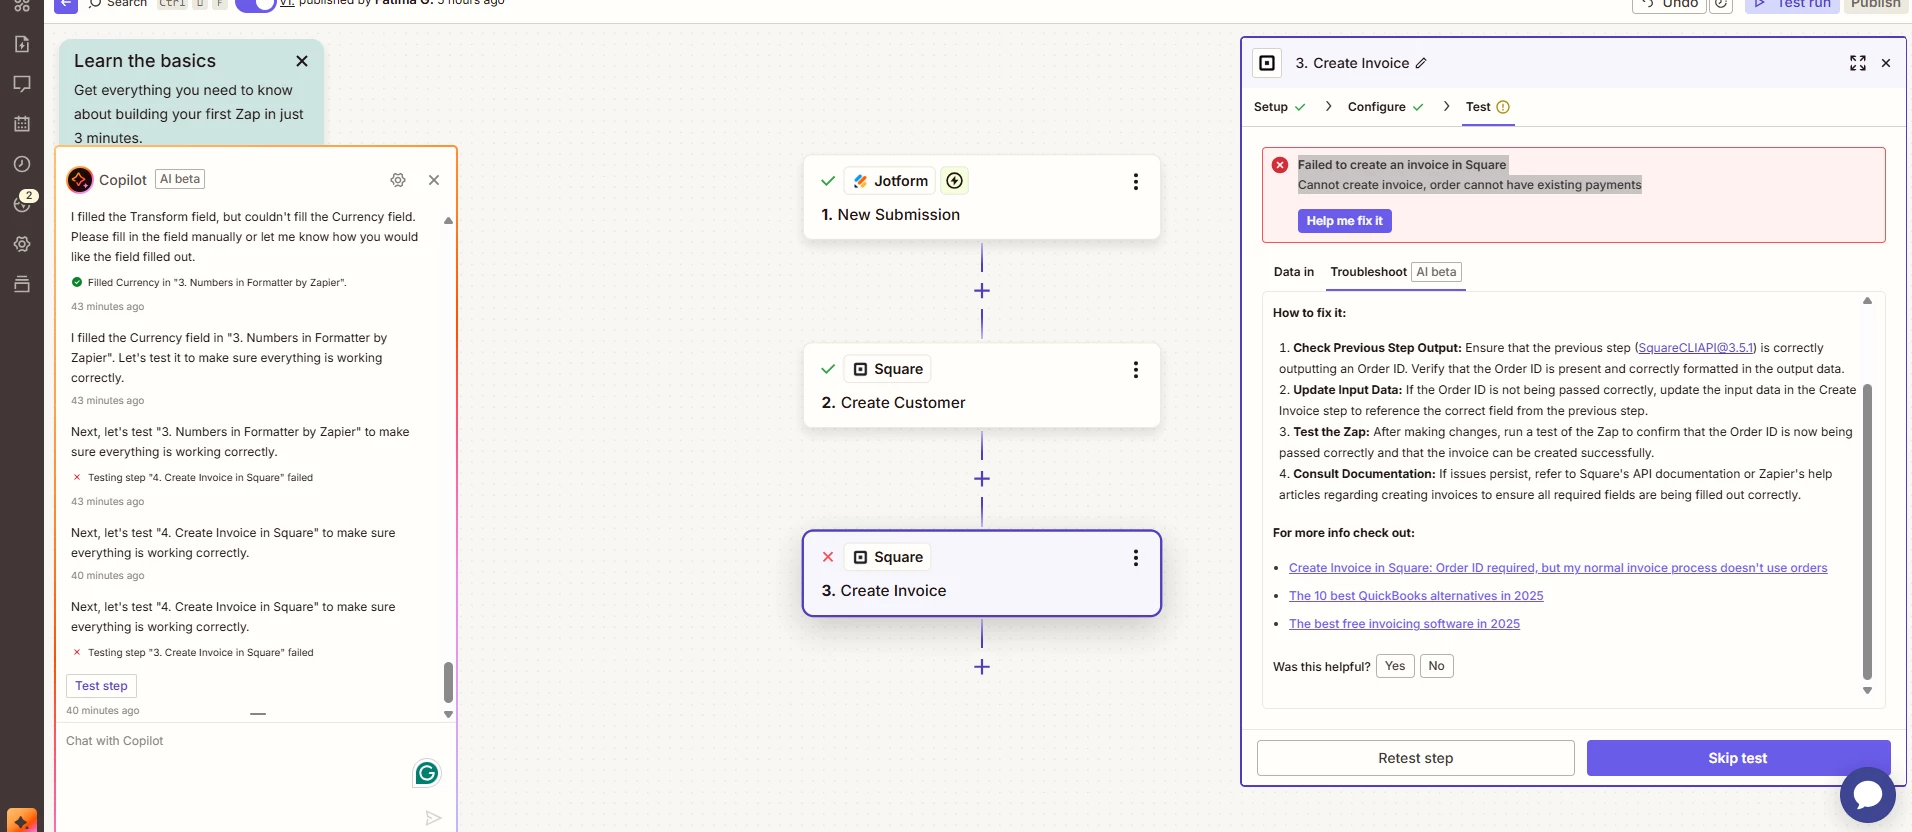Image resolution: width=1912 pixels, height=832 pixels.
Task: Rename step via pencil icon
Action: tap(1421, 63)
